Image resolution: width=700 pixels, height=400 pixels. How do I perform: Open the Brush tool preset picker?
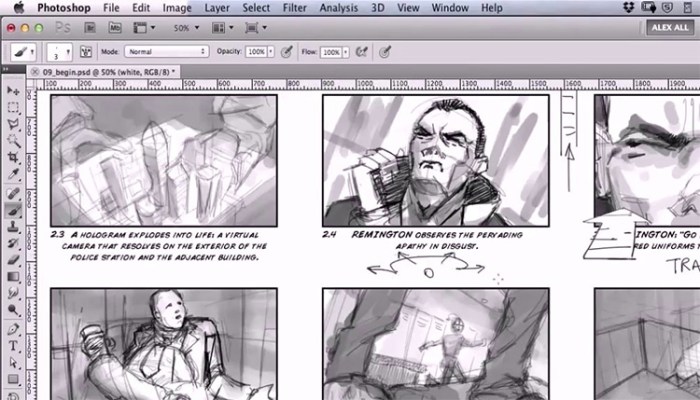[24, 52]
